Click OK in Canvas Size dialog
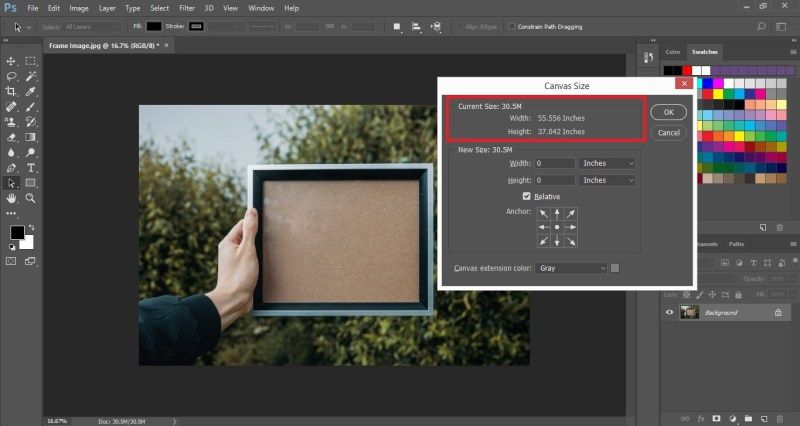800x426 pixels. point(668,112)
